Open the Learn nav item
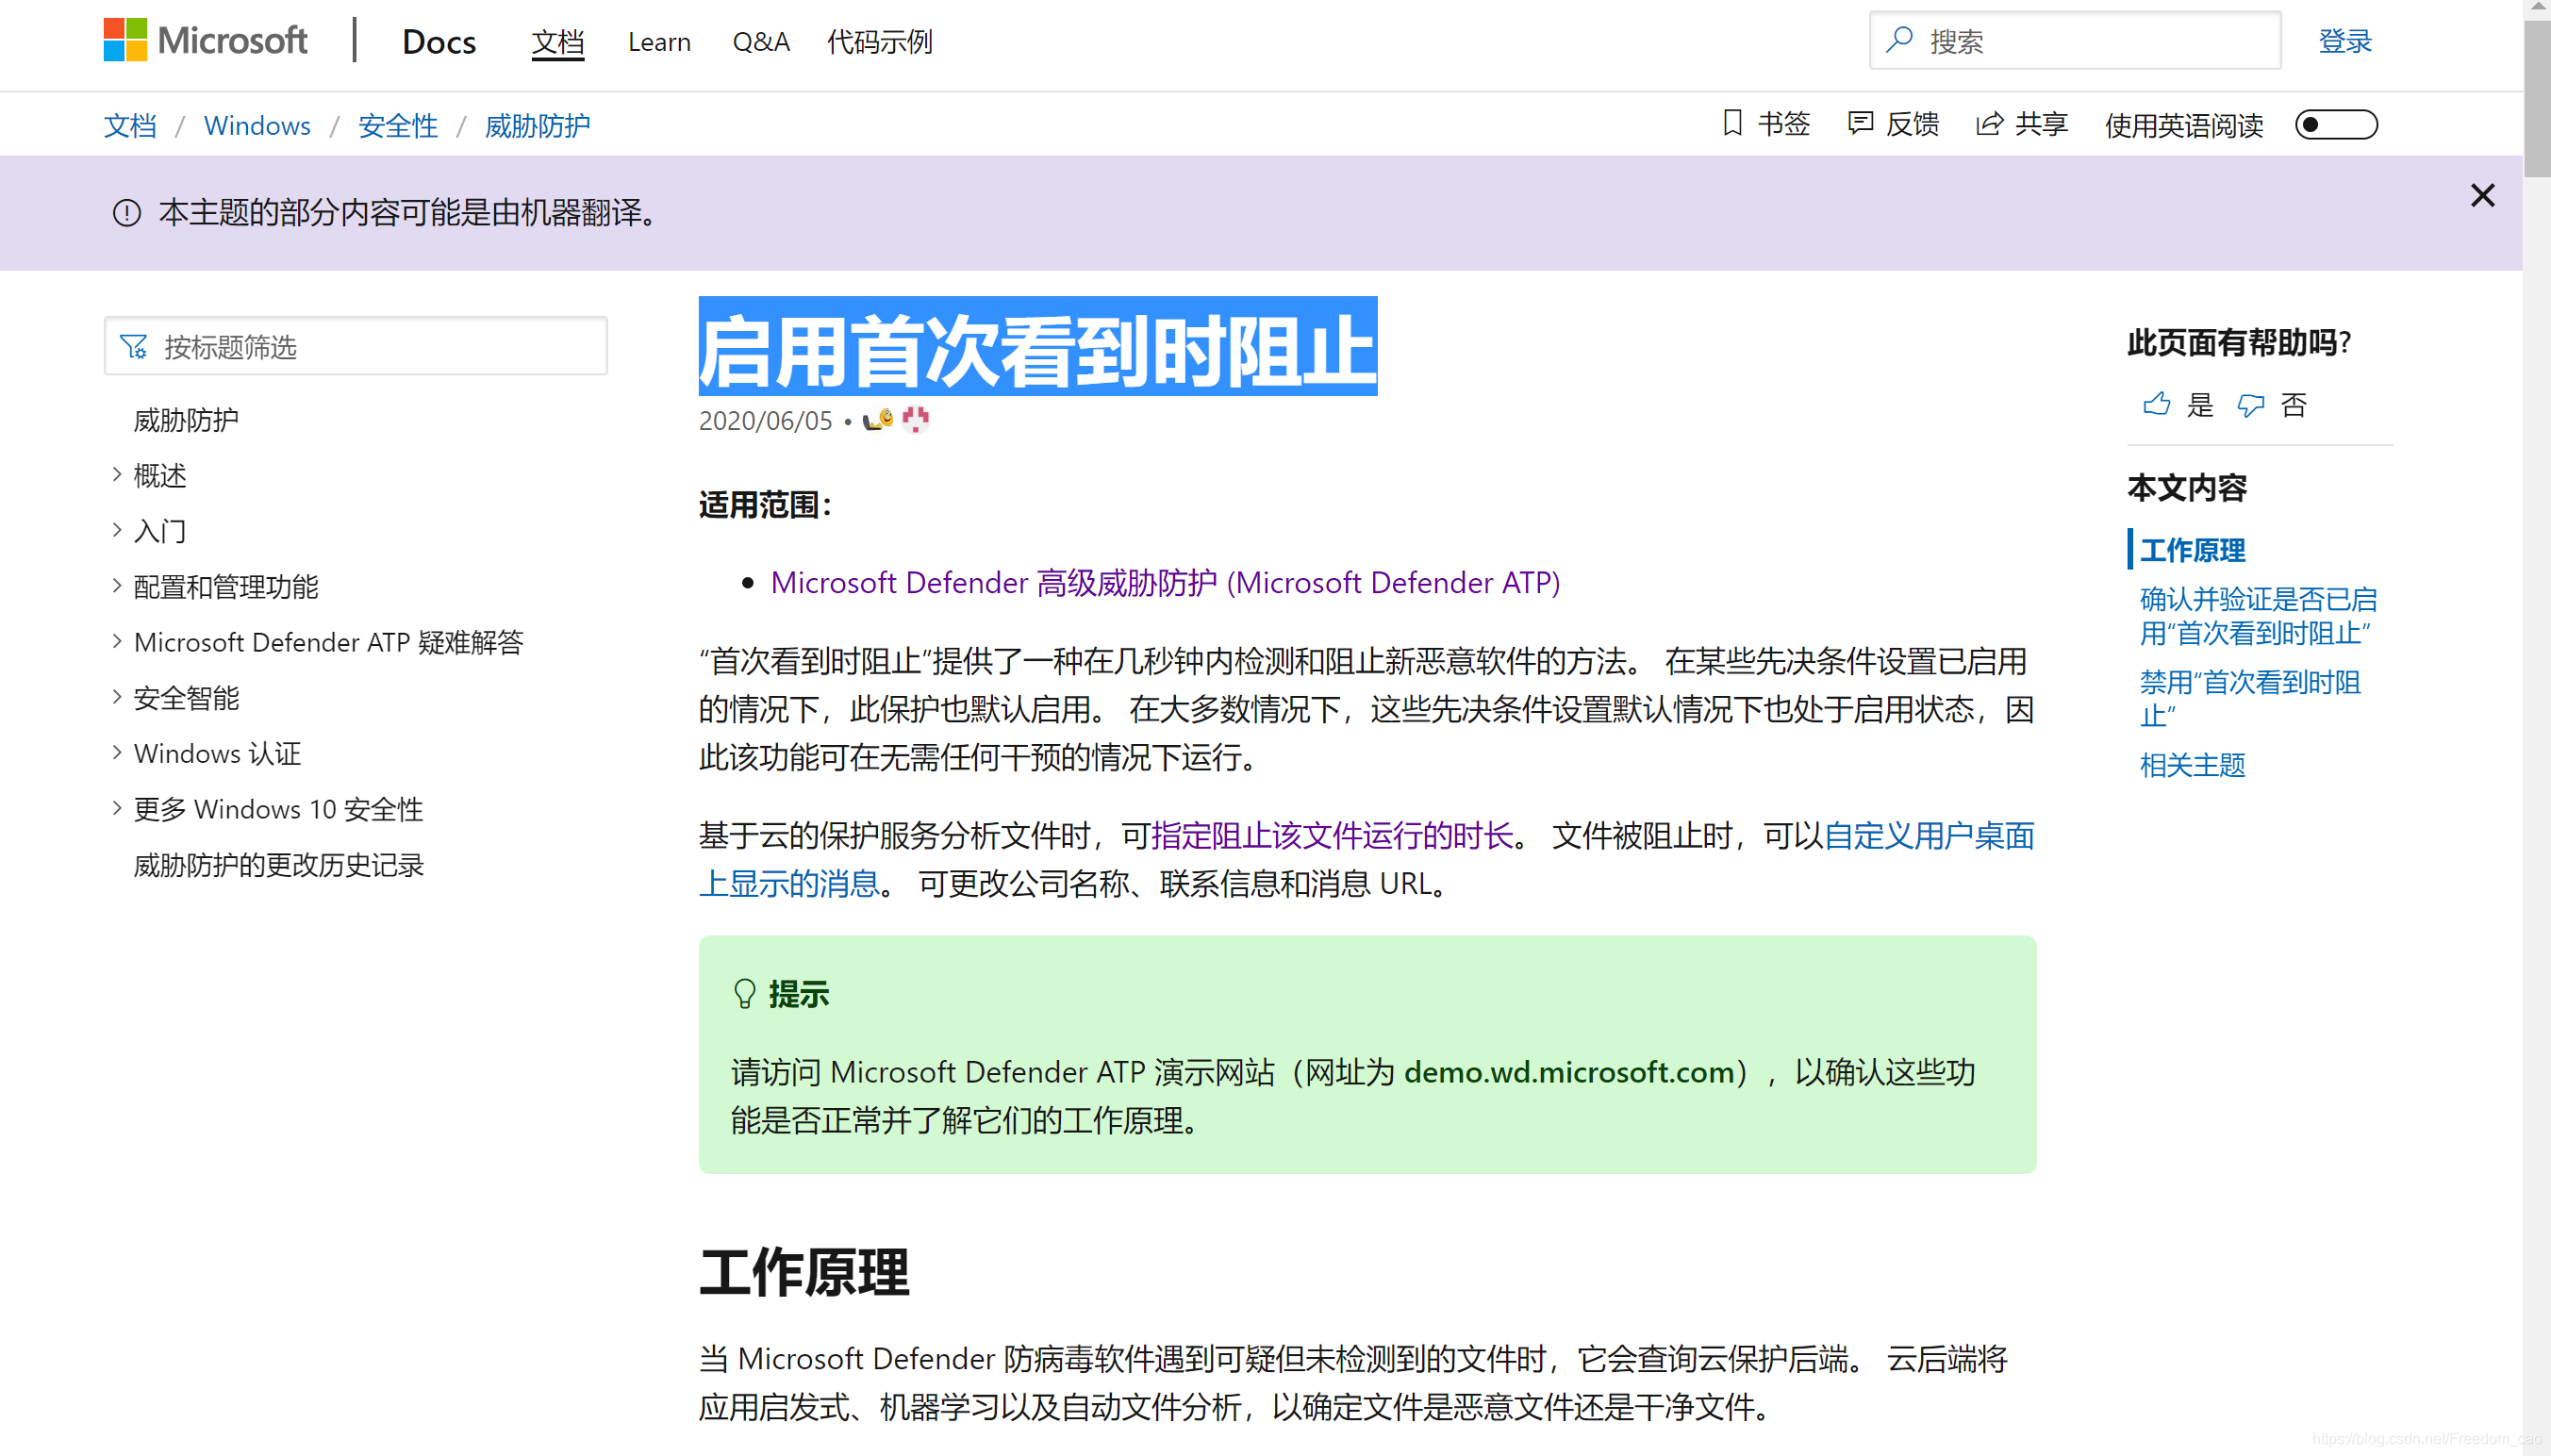2551x1456 pixels. [659, 41]
